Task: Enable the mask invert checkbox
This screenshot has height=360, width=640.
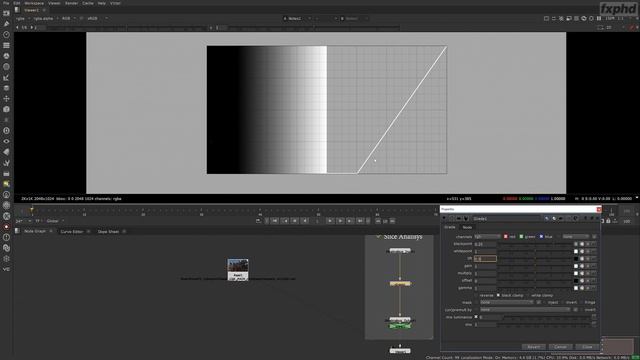Action: (563, 303)
